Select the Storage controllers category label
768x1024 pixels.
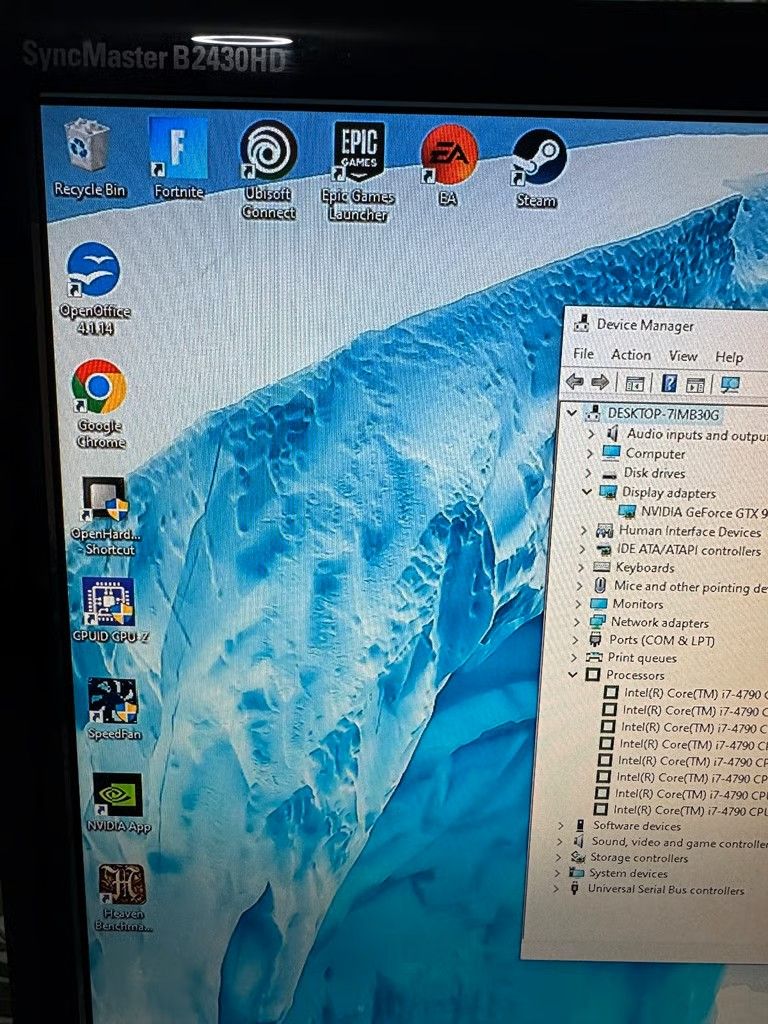point(639,858)
